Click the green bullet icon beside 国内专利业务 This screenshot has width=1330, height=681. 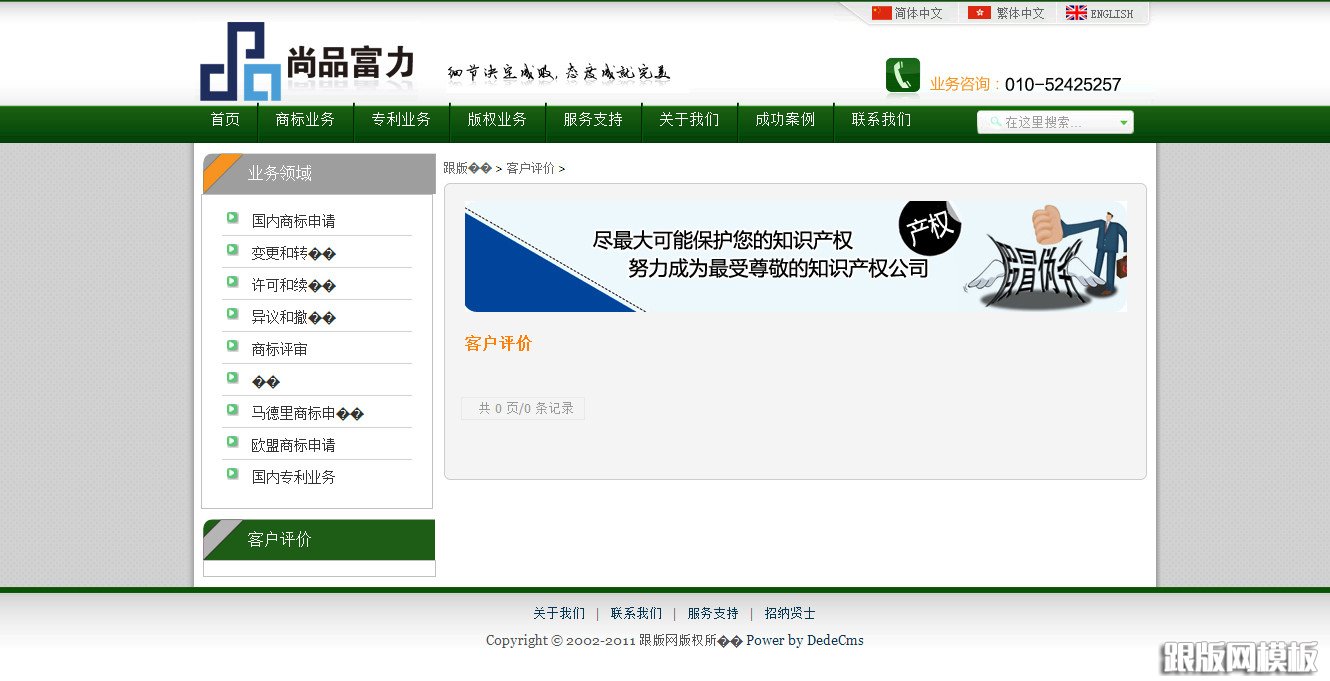pos(231,473)
